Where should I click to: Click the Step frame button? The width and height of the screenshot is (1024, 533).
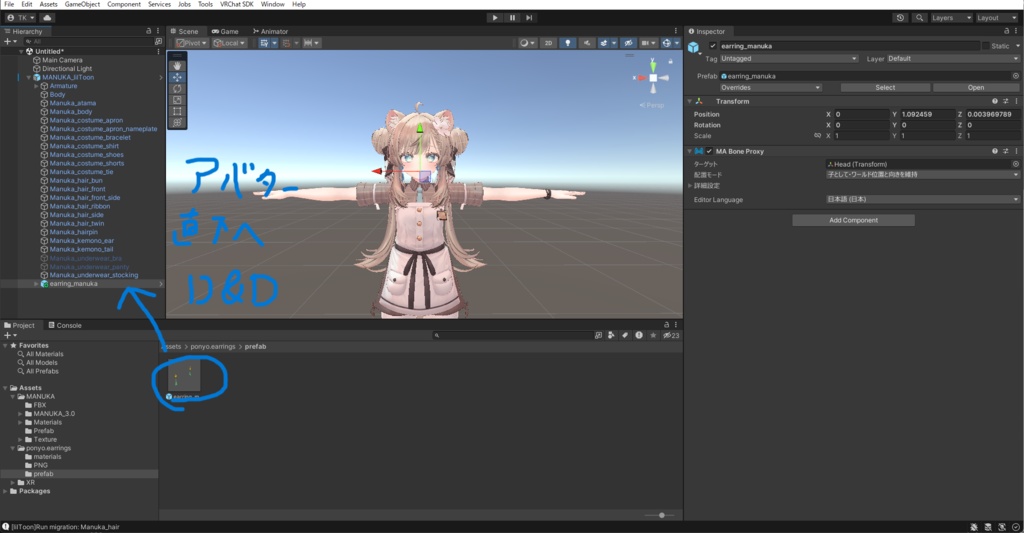[529, 18]
